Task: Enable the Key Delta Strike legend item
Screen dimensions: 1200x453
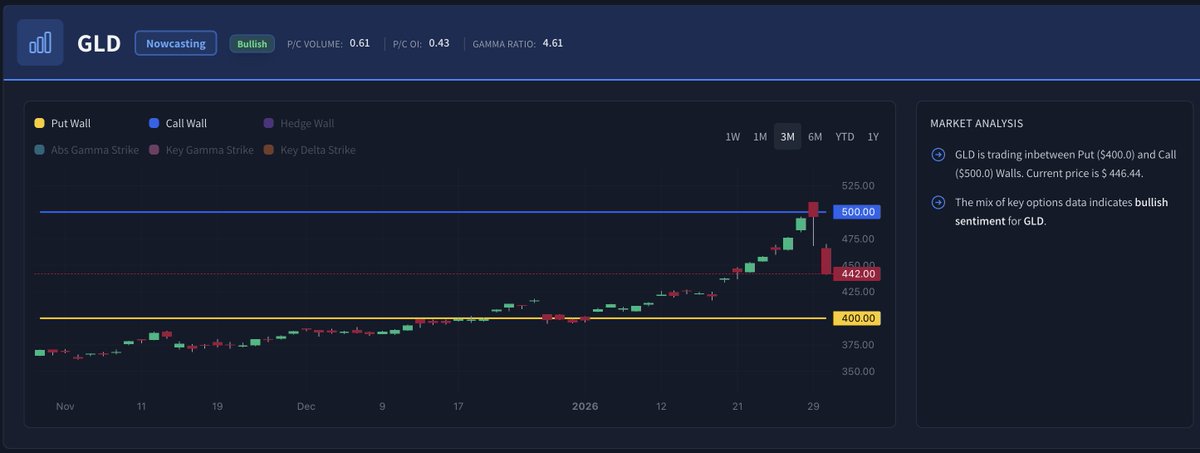Action: (x=310, y=150)
